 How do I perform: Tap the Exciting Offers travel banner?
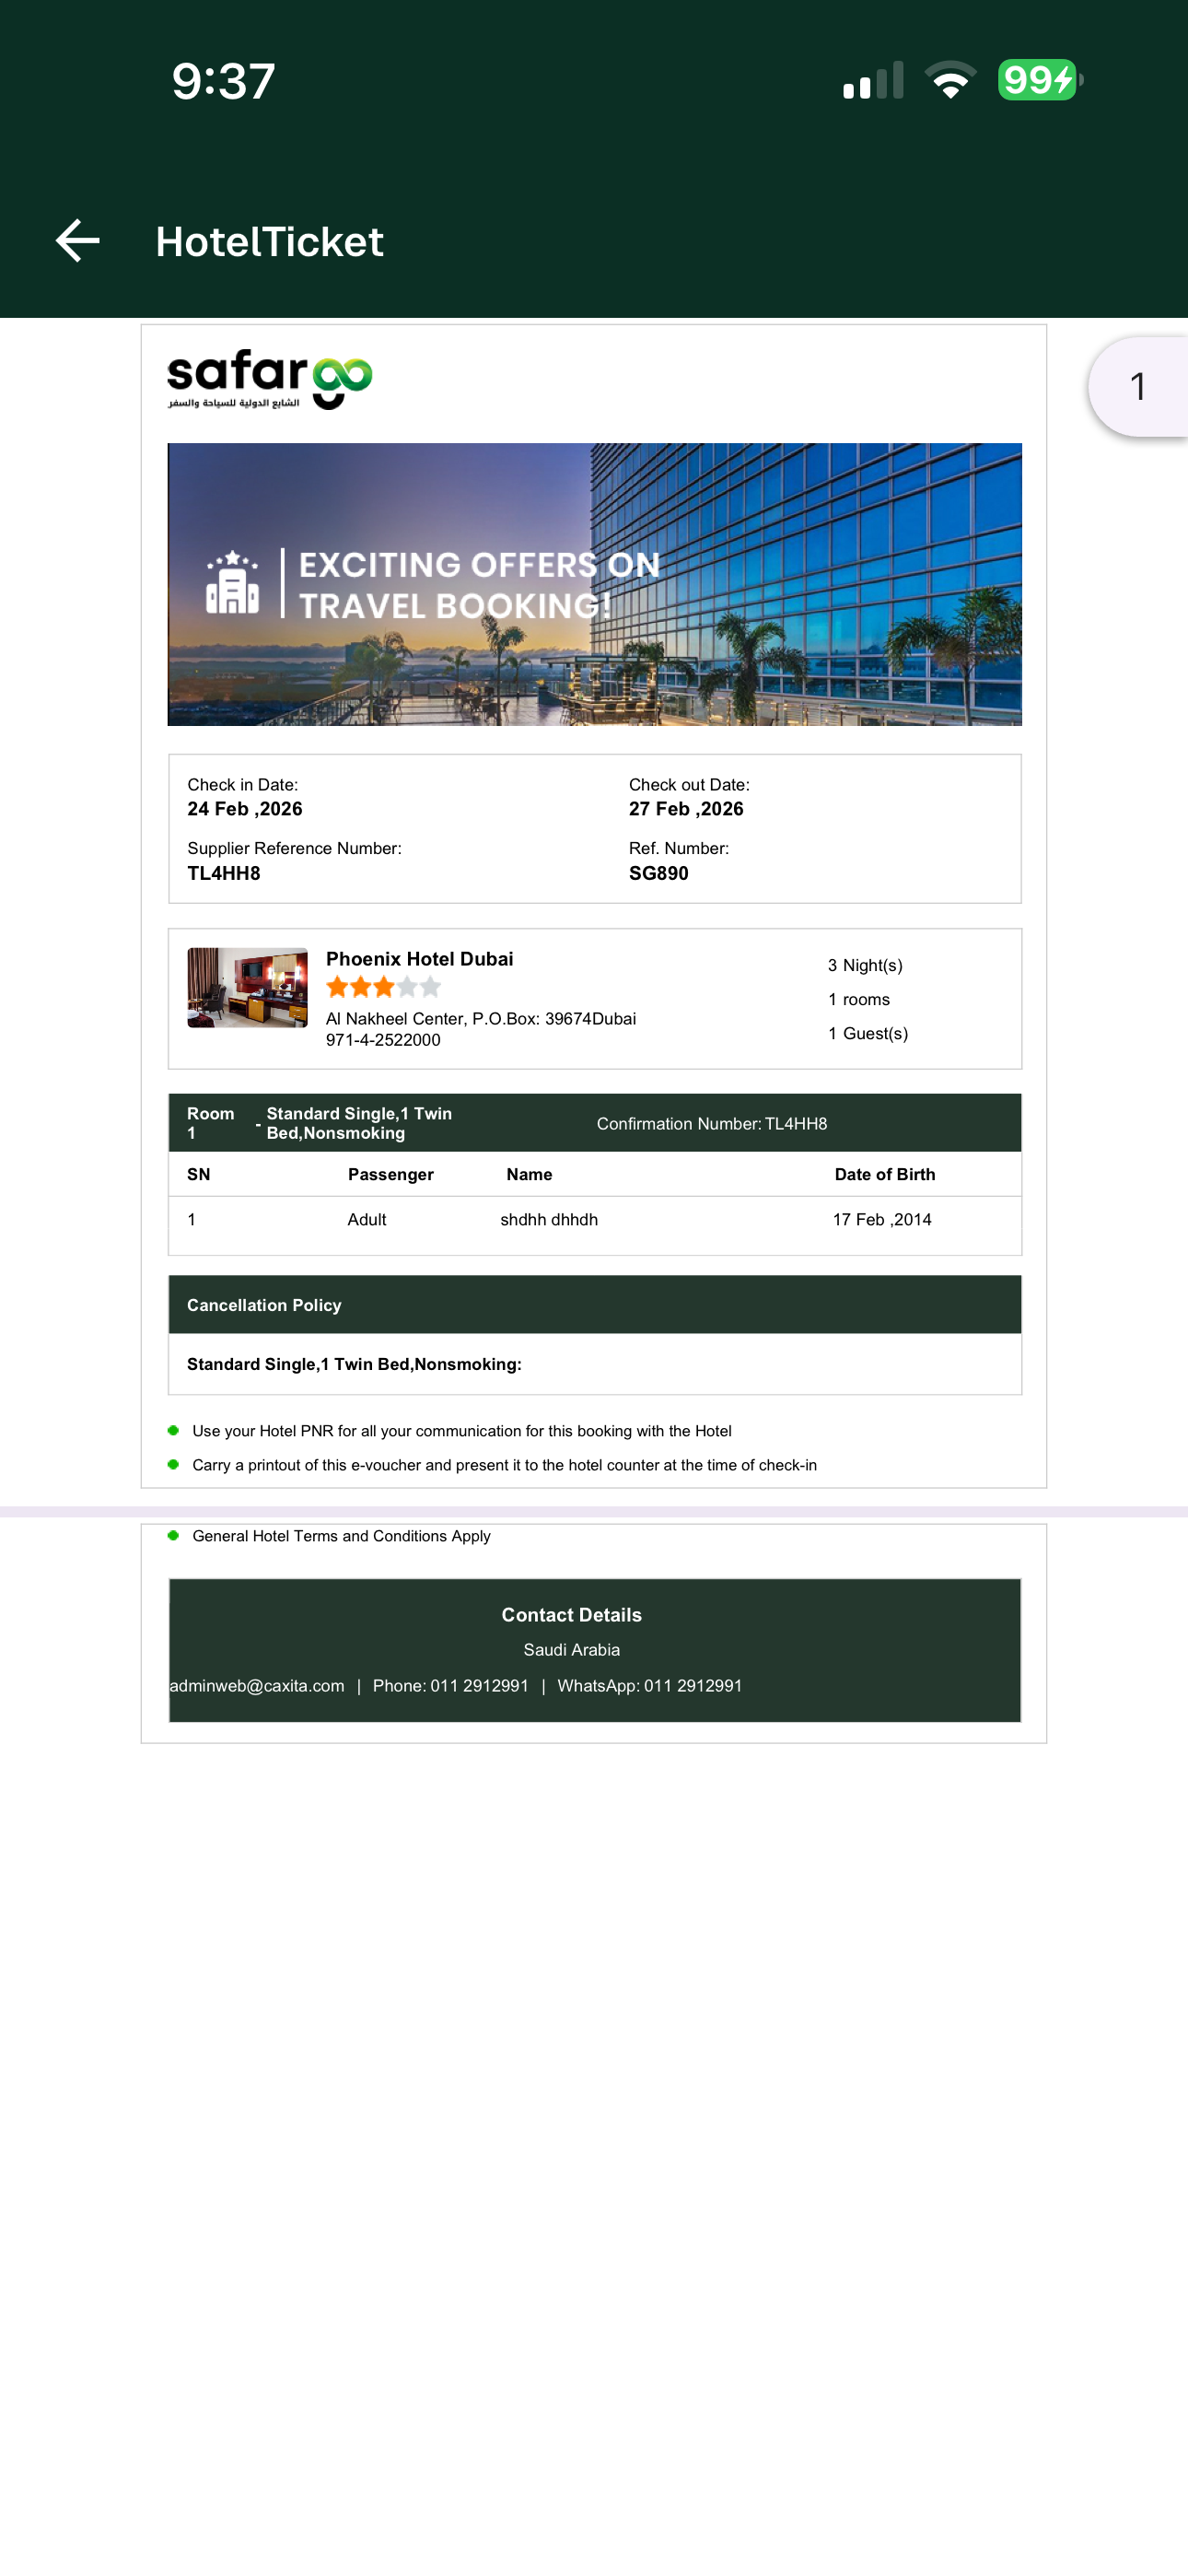coord(594,584)
